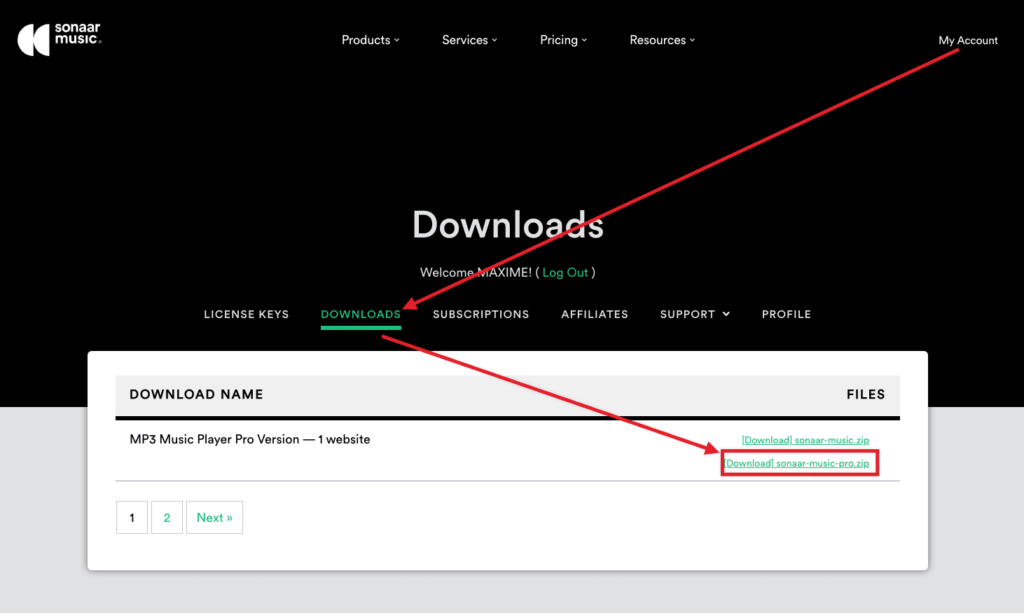Download the sonaar-music-pro.zip file
1024x613 pixels.
tap(797, 463)
